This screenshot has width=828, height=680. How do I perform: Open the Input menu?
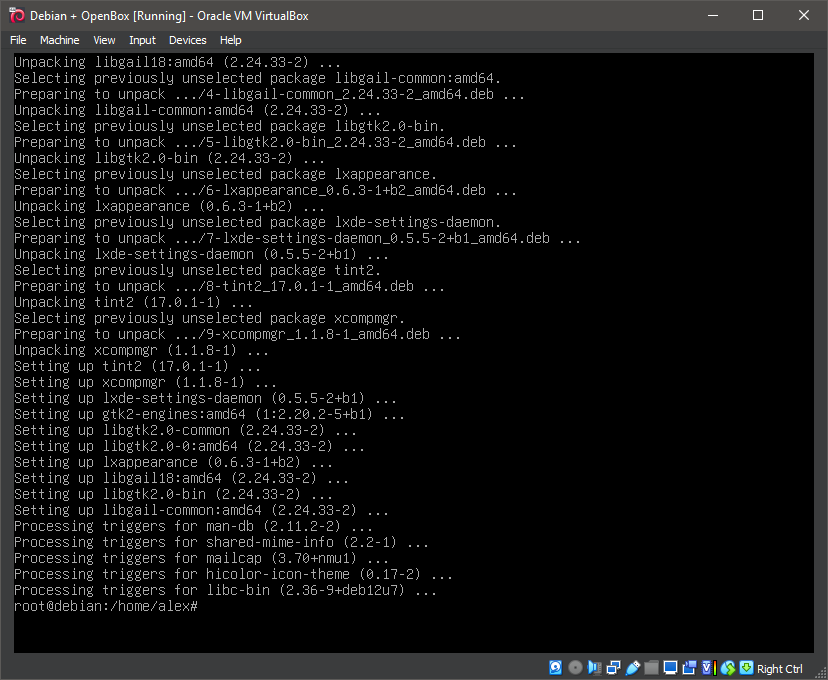pyautogui.click(x=142, y=40)
